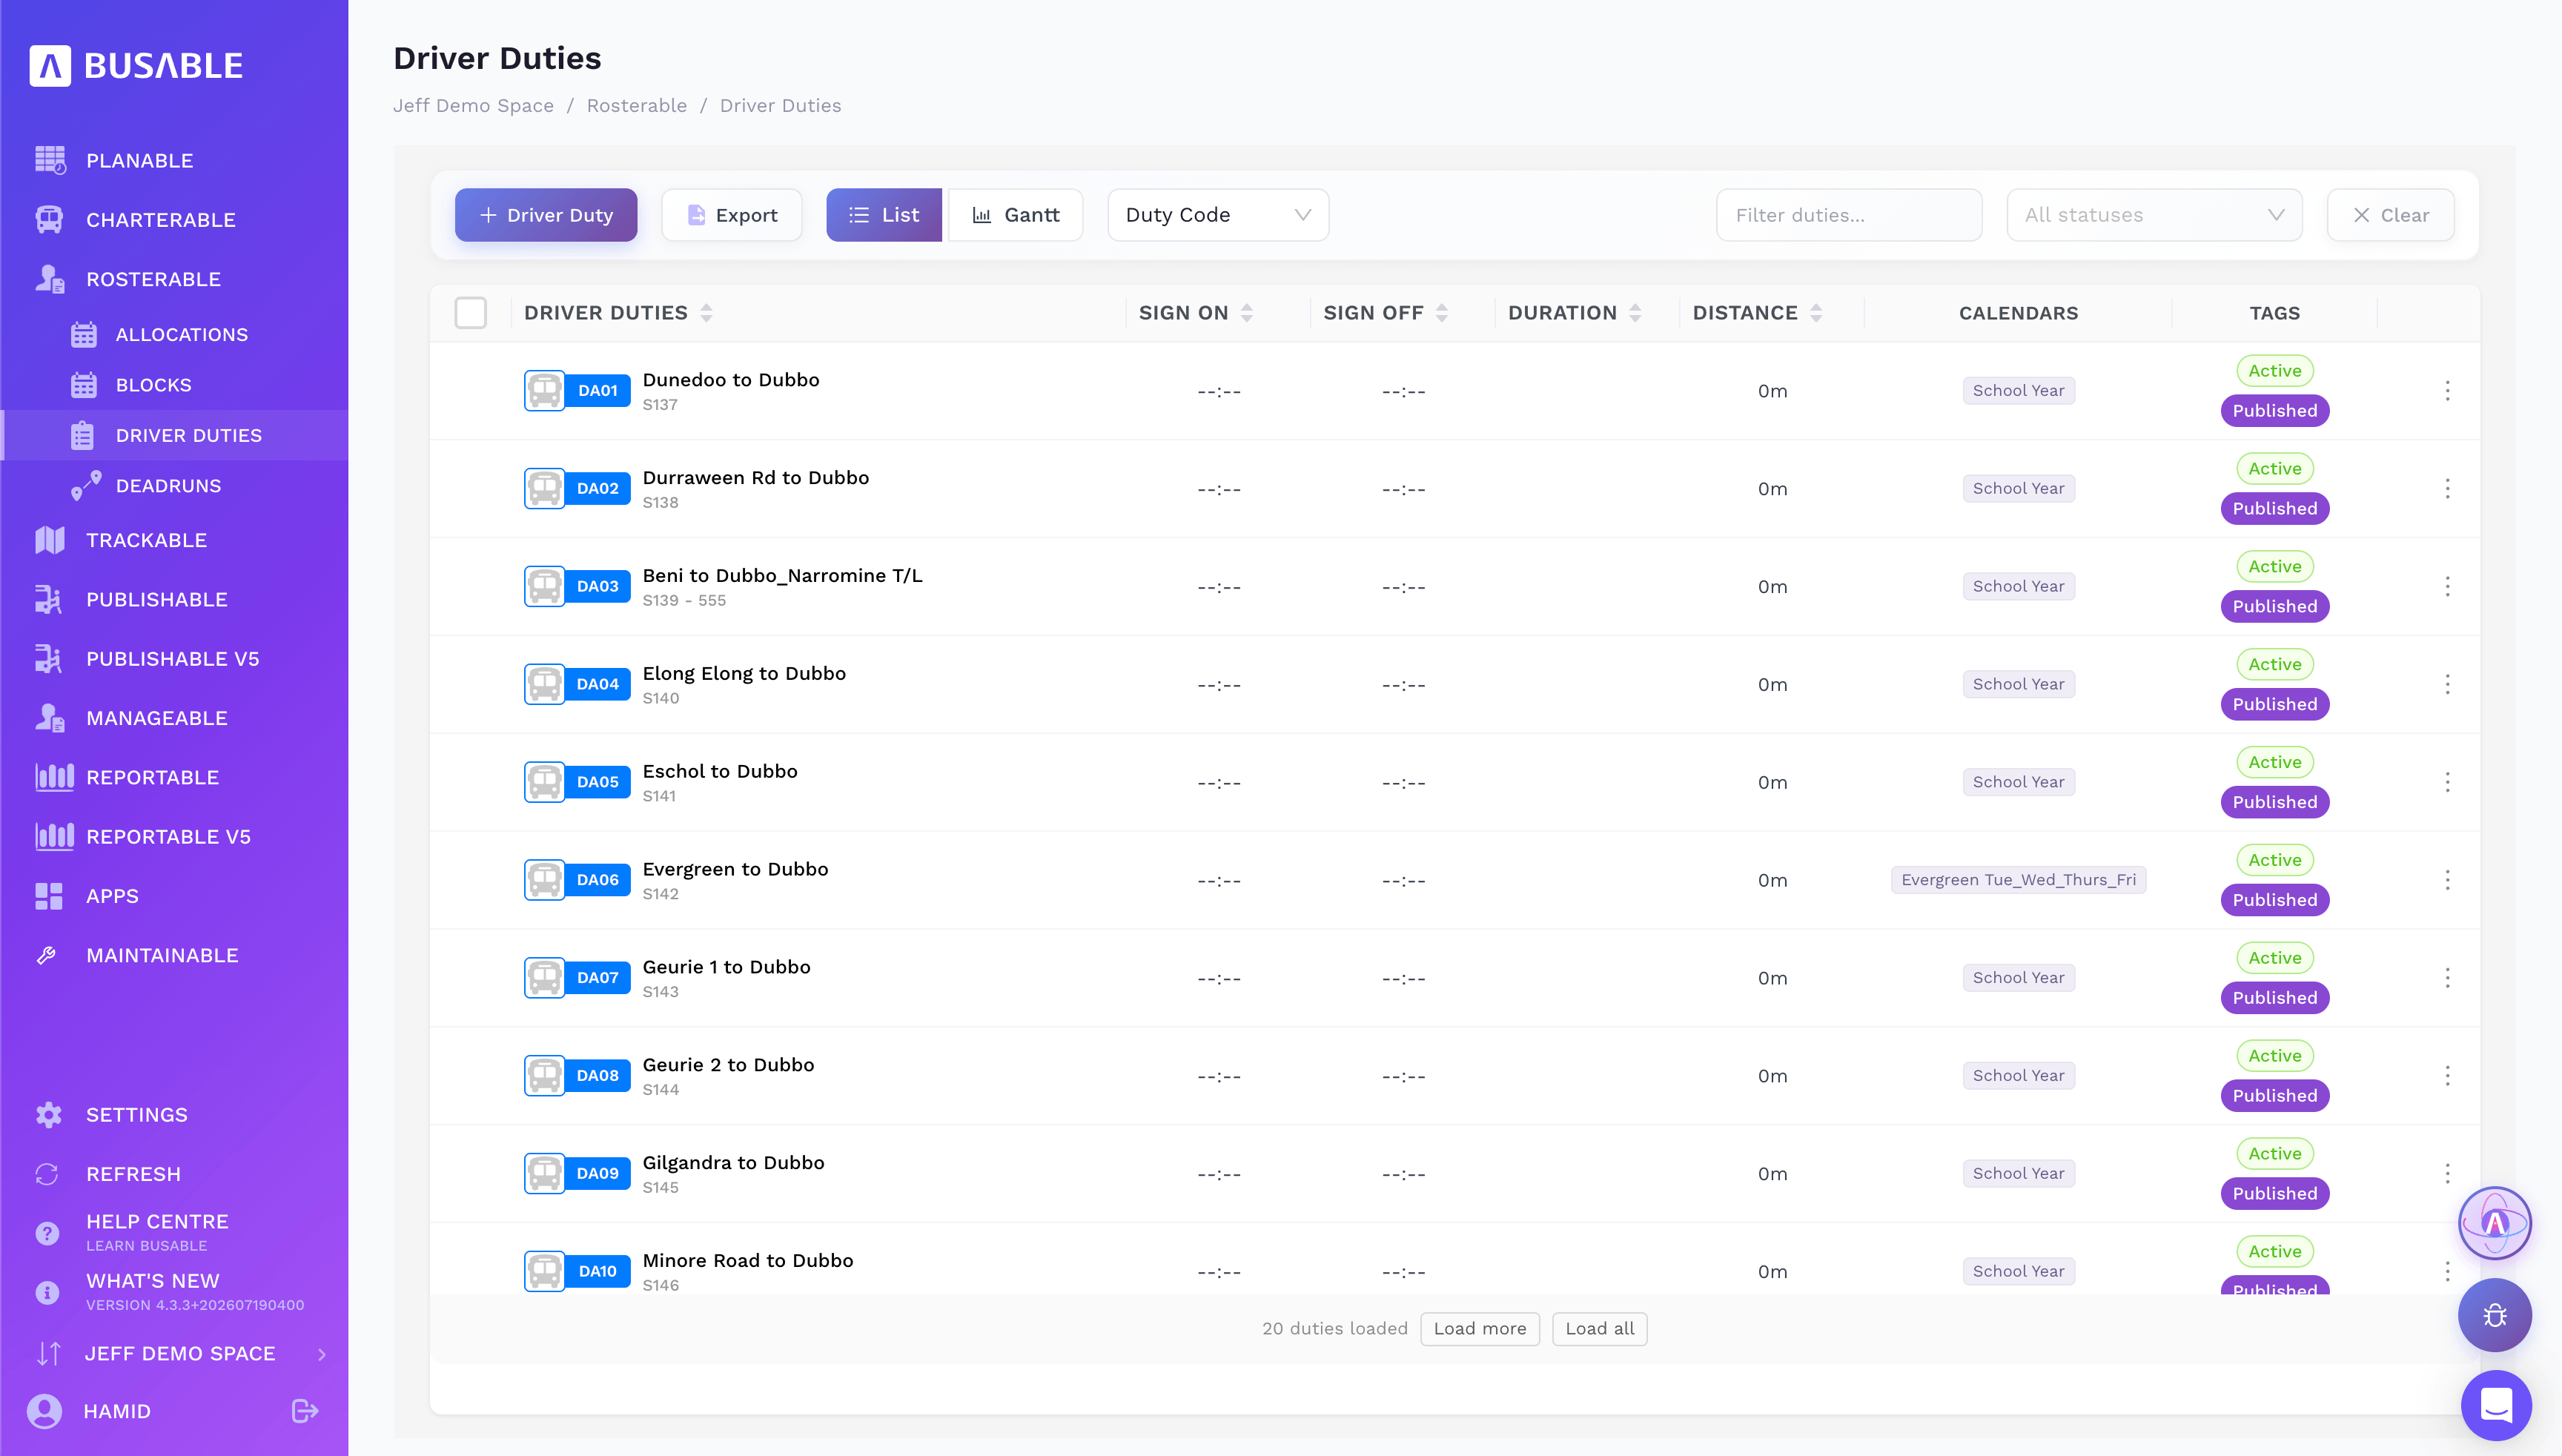
Task: Switch to Gantt view
Action: click(1015, 215)
